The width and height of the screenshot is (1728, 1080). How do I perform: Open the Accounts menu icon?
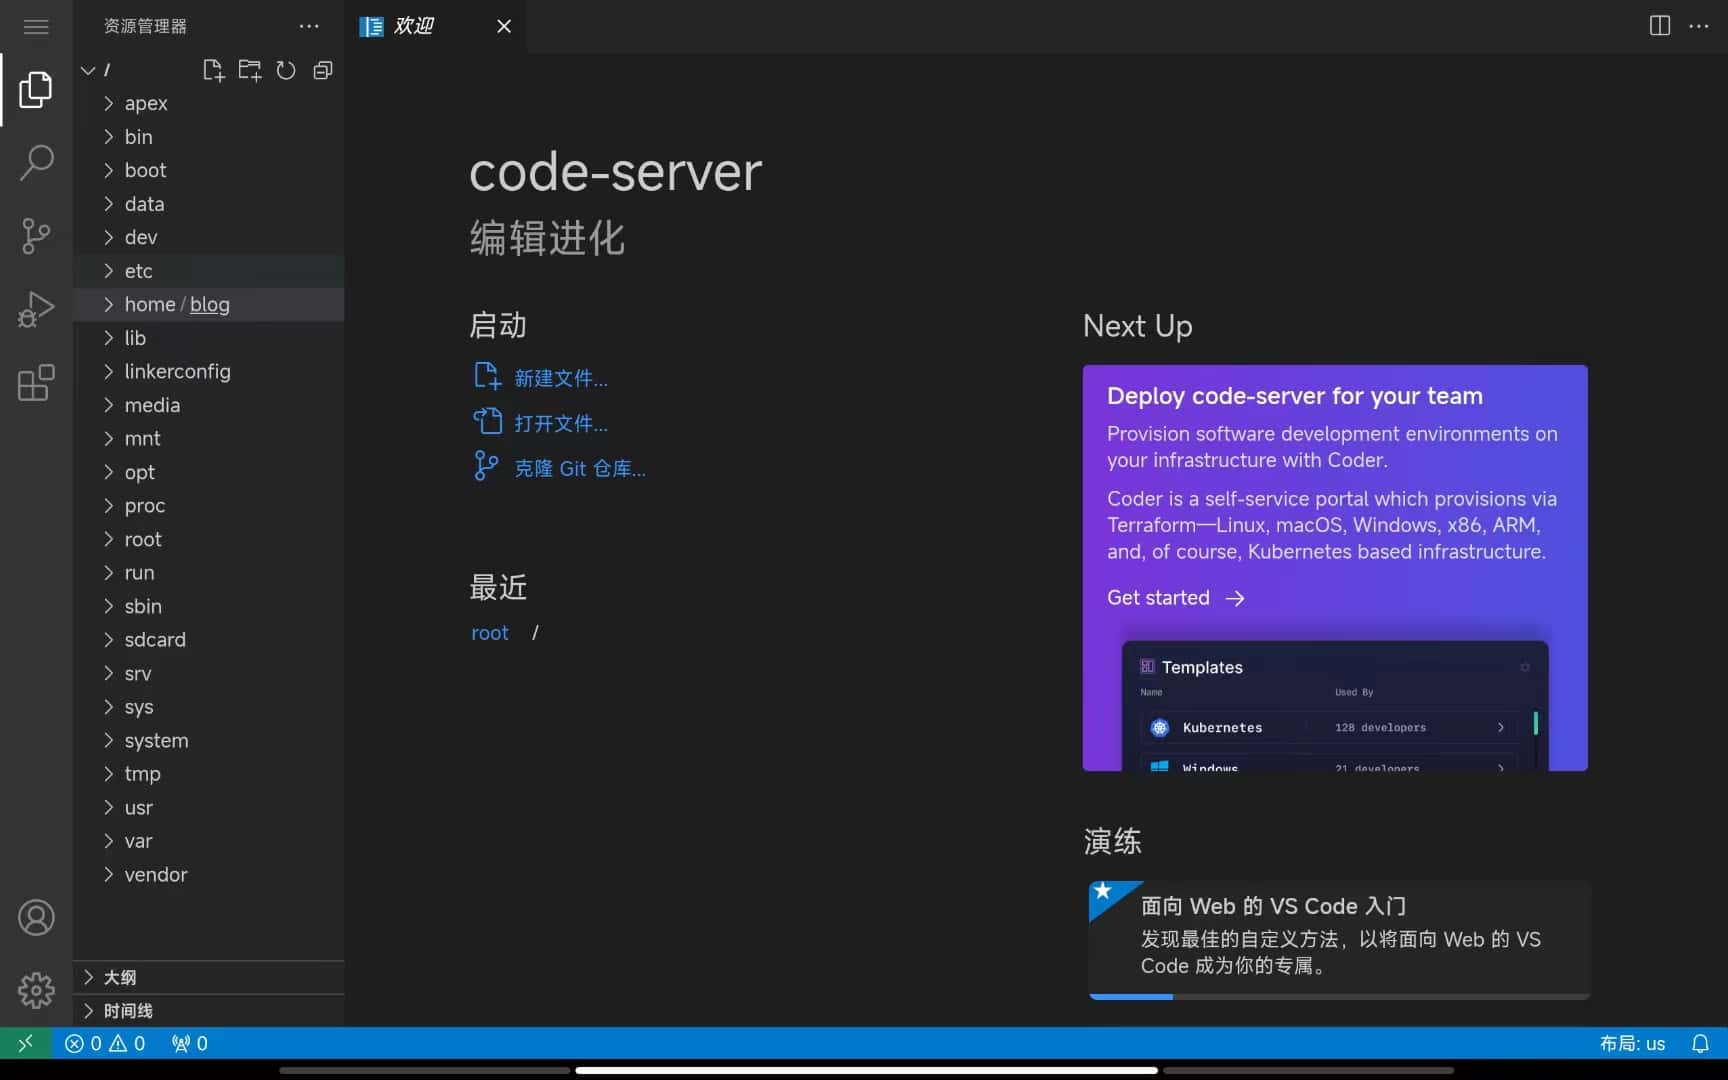[x=36, y=917]
